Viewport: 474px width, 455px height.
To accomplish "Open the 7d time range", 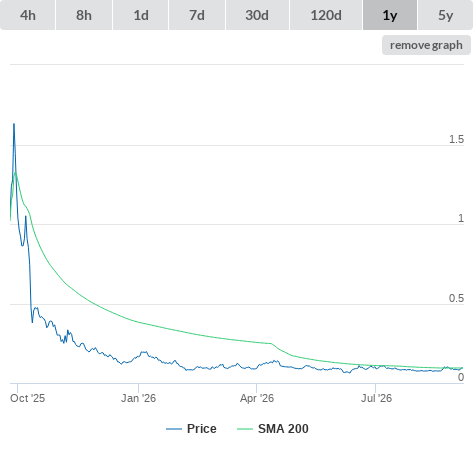I will pyautogui.click(x=197, y=15).
